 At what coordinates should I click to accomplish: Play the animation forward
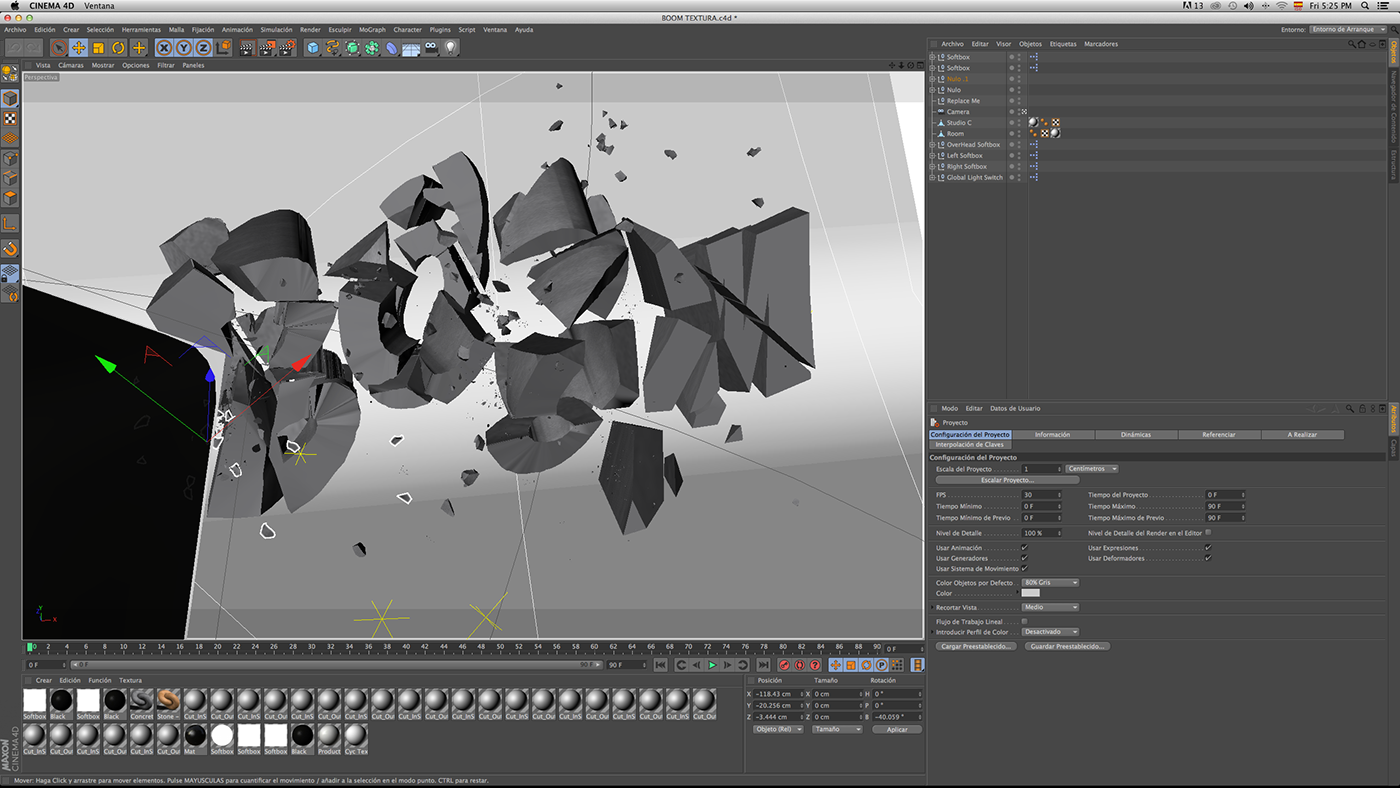point(712,665)
